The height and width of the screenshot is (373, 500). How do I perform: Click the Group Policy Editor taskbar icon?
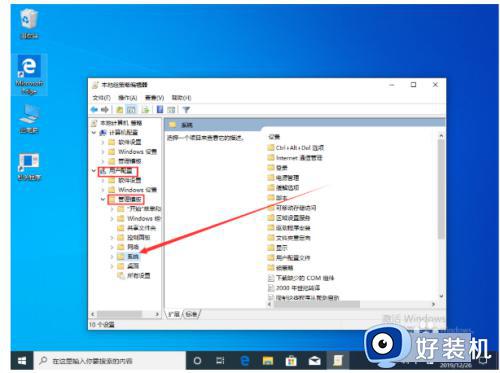[338, 361]
